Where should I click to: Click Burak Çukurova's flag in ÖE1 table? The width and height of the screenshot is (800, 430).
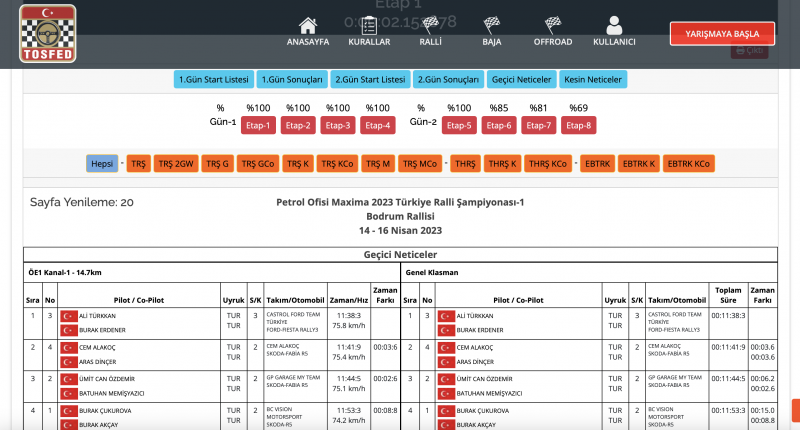tap(69, 411)
